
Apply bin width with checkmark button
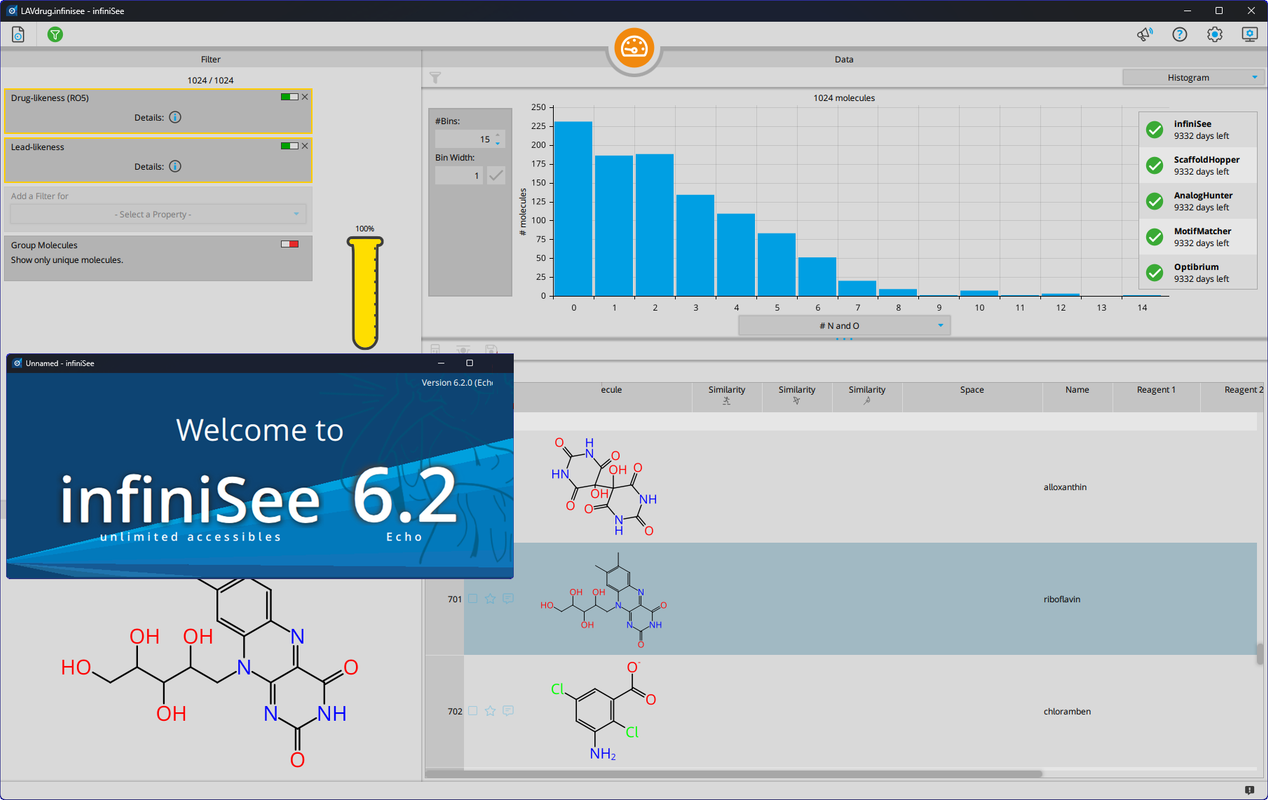tap(496, 175)
